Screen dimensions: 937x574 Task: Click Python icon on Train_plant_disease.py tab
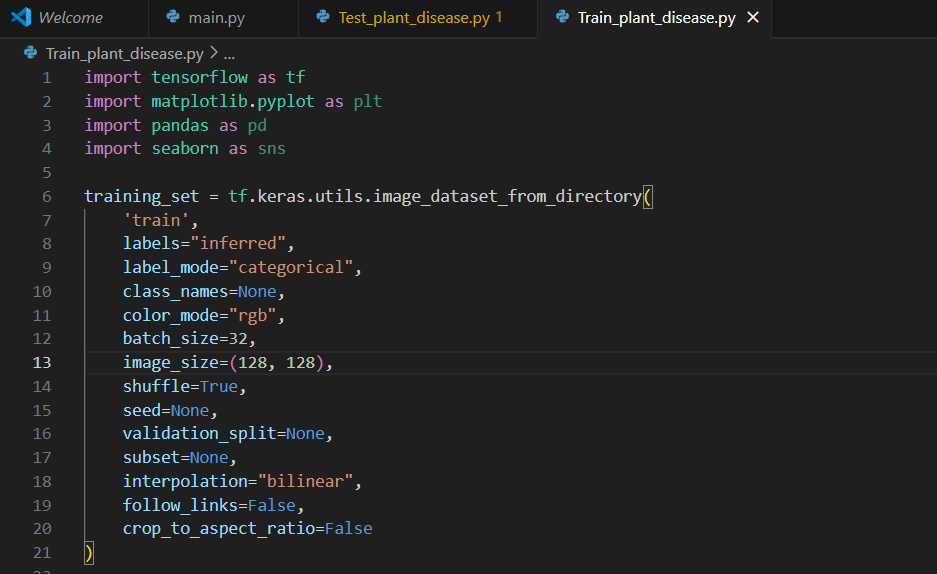tap(561, 18)
